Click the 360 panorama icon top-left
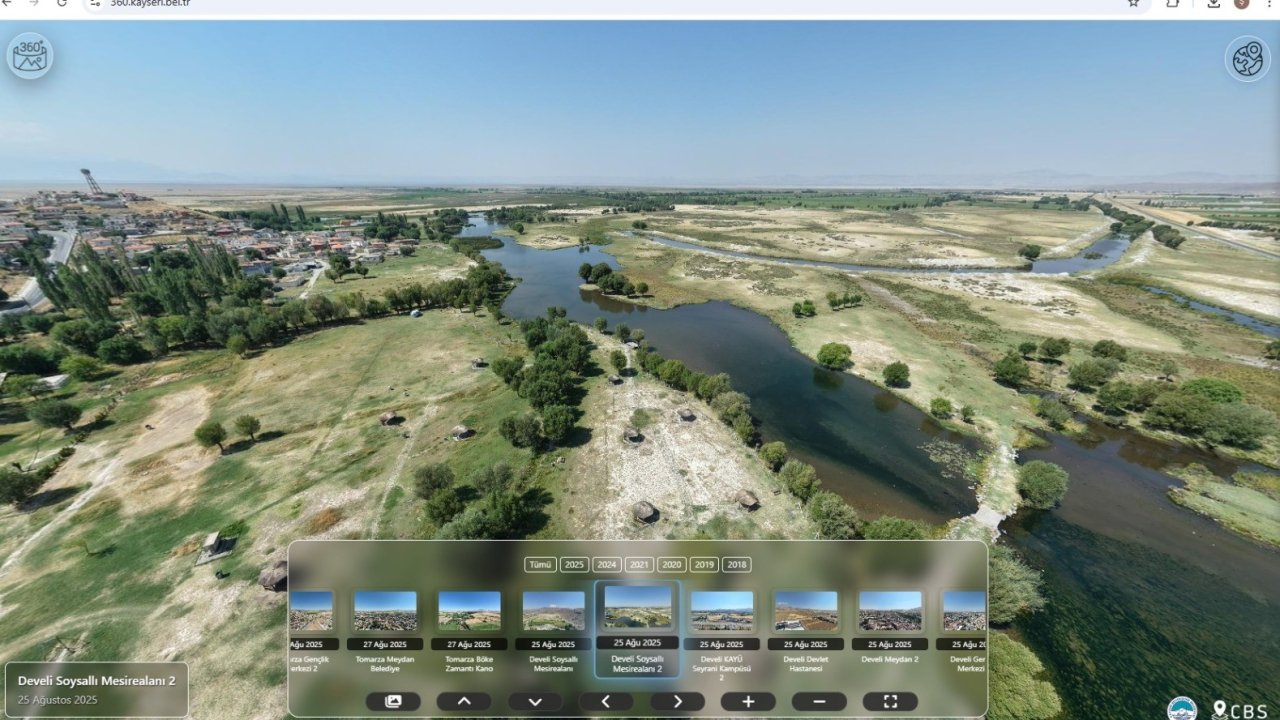 pyautogui.click(x=30, y=55)
